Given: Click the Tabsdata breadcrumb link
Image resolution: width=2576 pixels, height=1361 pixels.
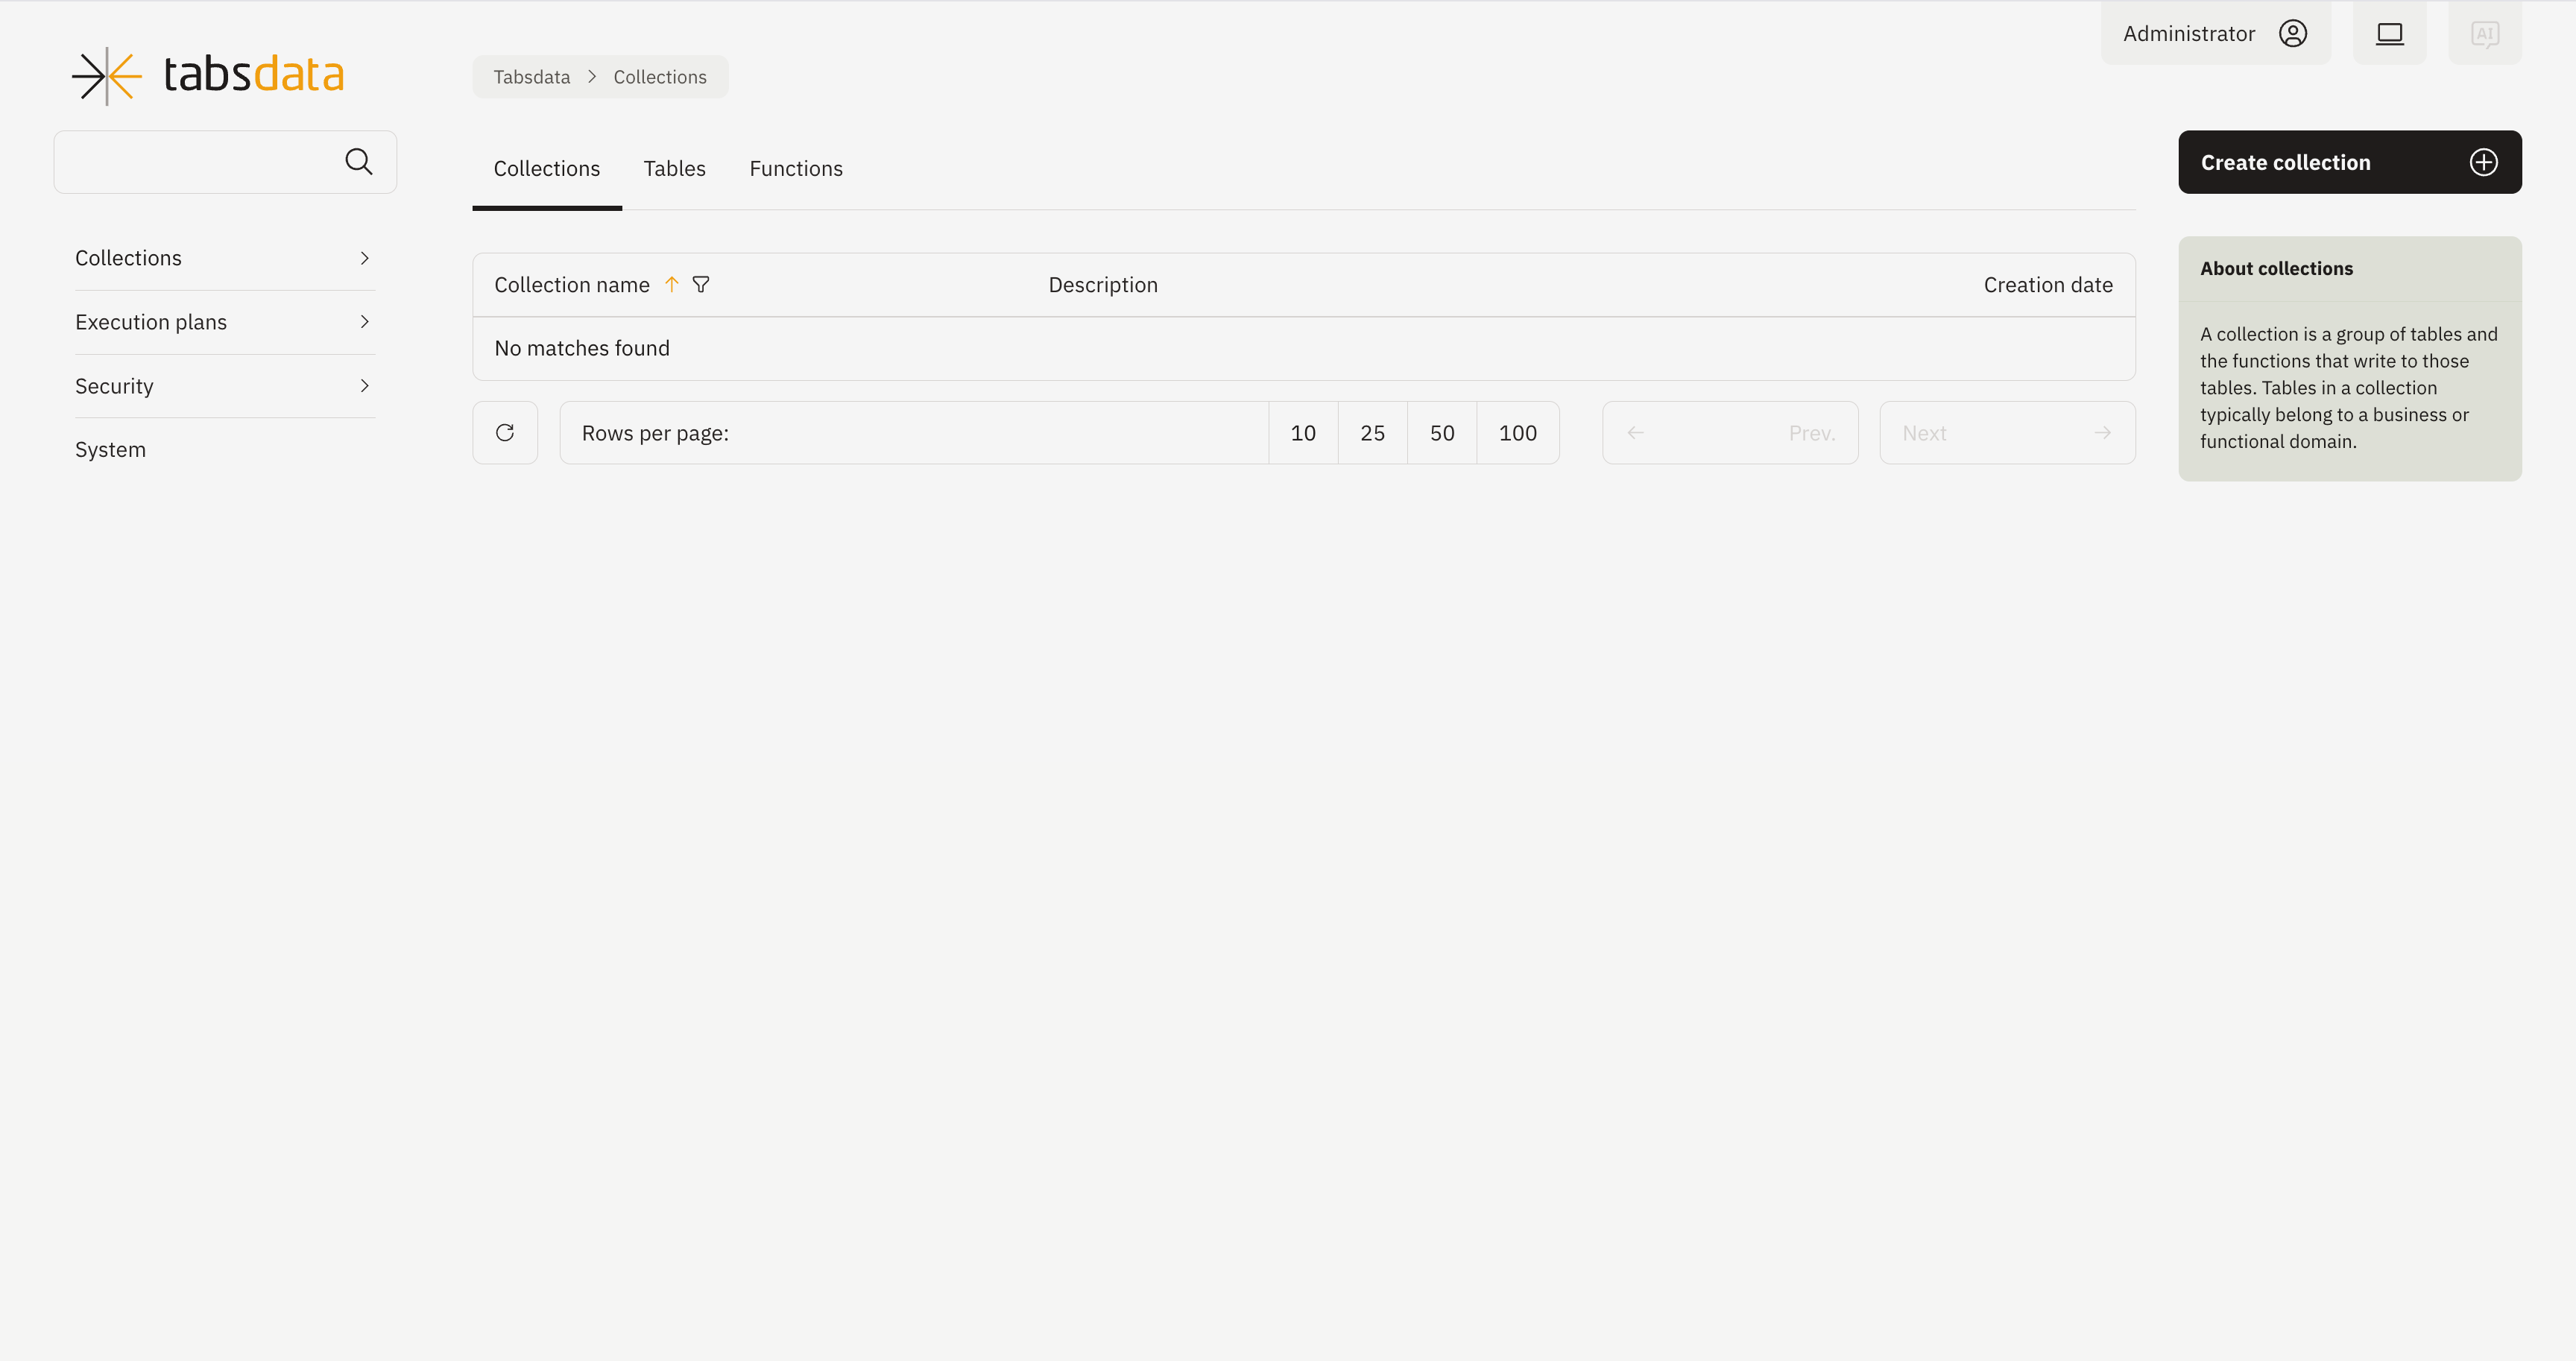Looking at the screenshot, I should click(531, 76).
